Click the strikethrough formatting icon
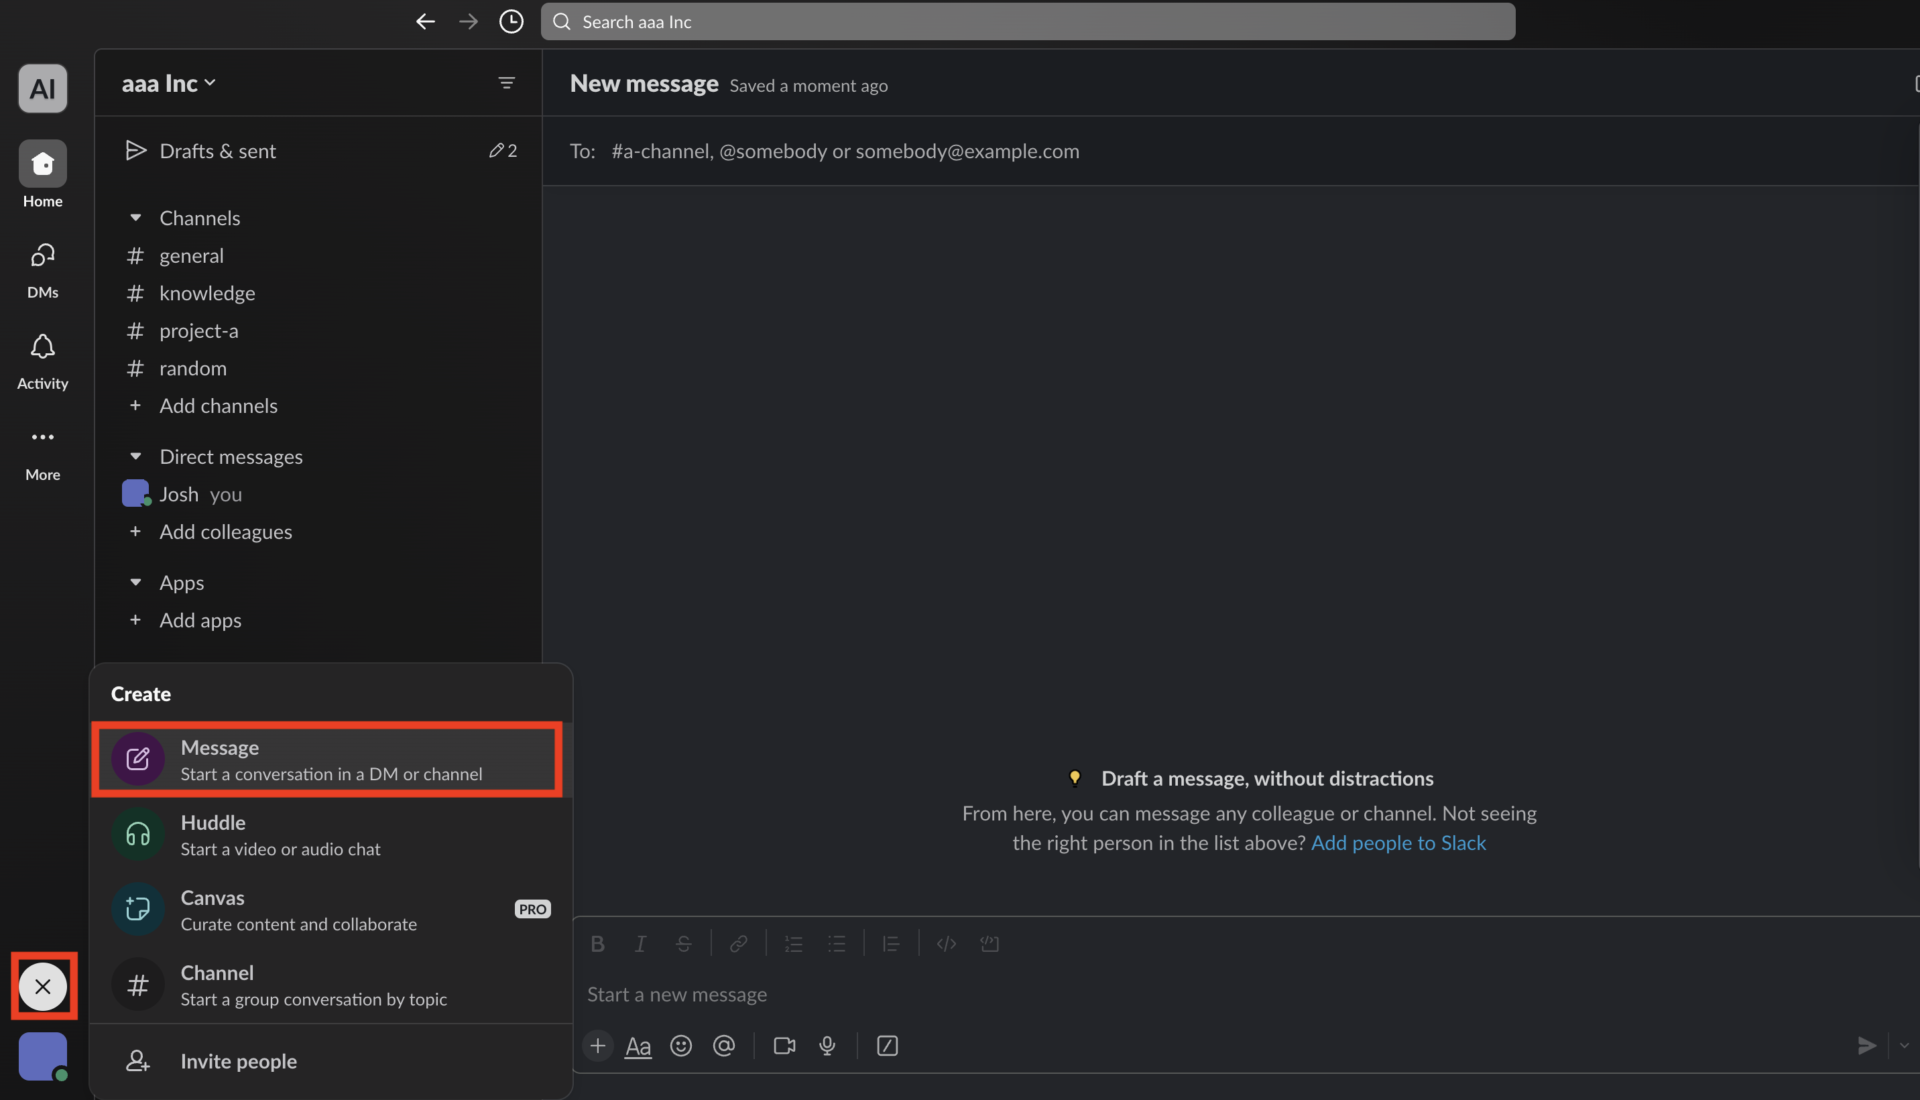This screenshot has height=1100, width=1920. (684, 943)
